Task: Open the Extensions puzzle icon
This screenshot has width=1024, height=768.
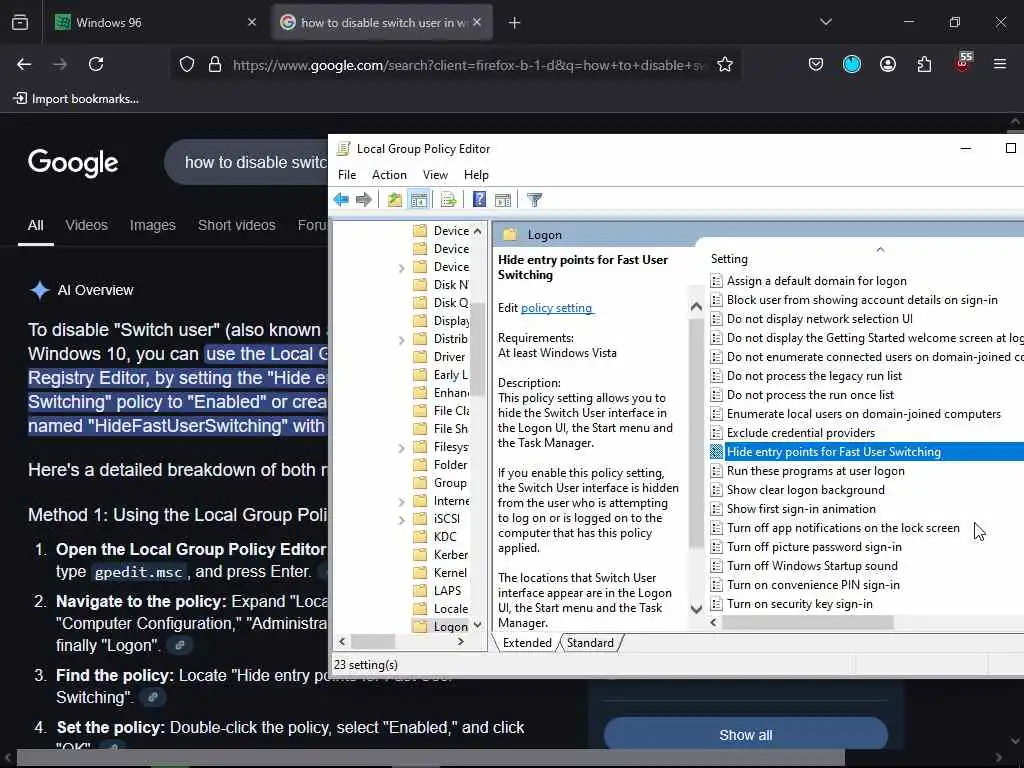Action: 924,64
